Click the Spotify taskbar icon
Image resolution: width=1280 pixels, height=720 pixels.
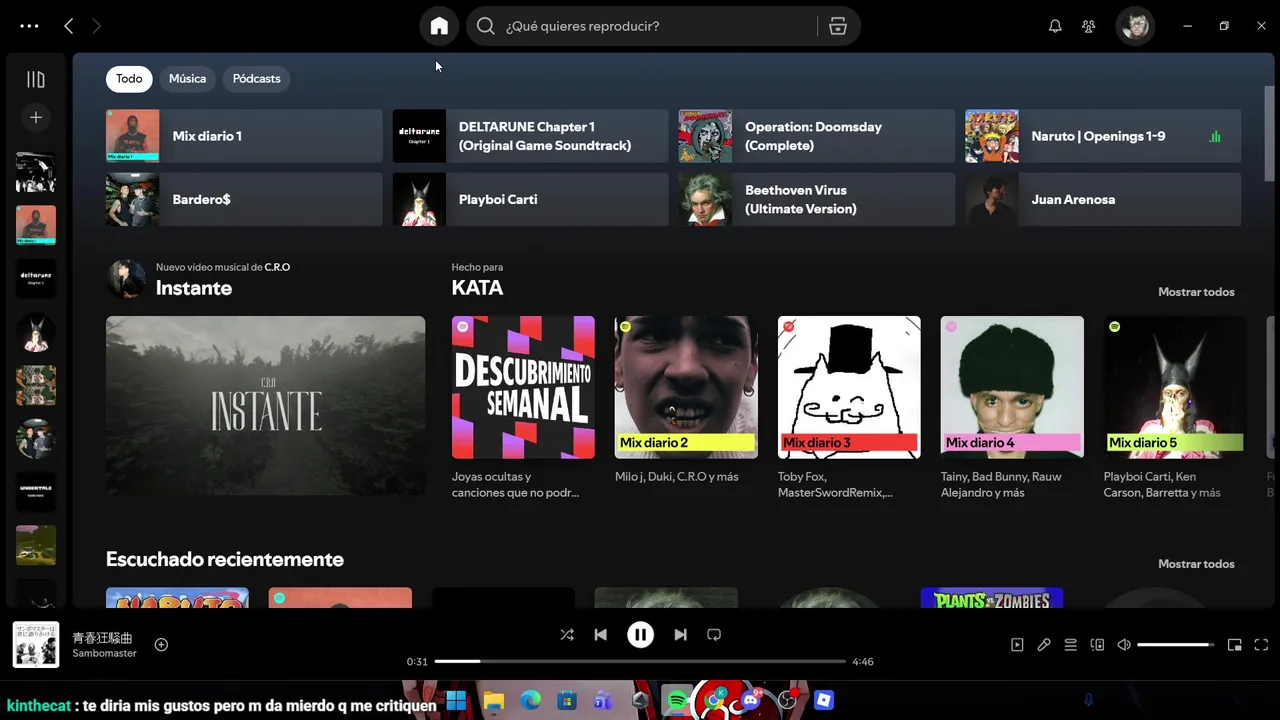coord(677,700)
